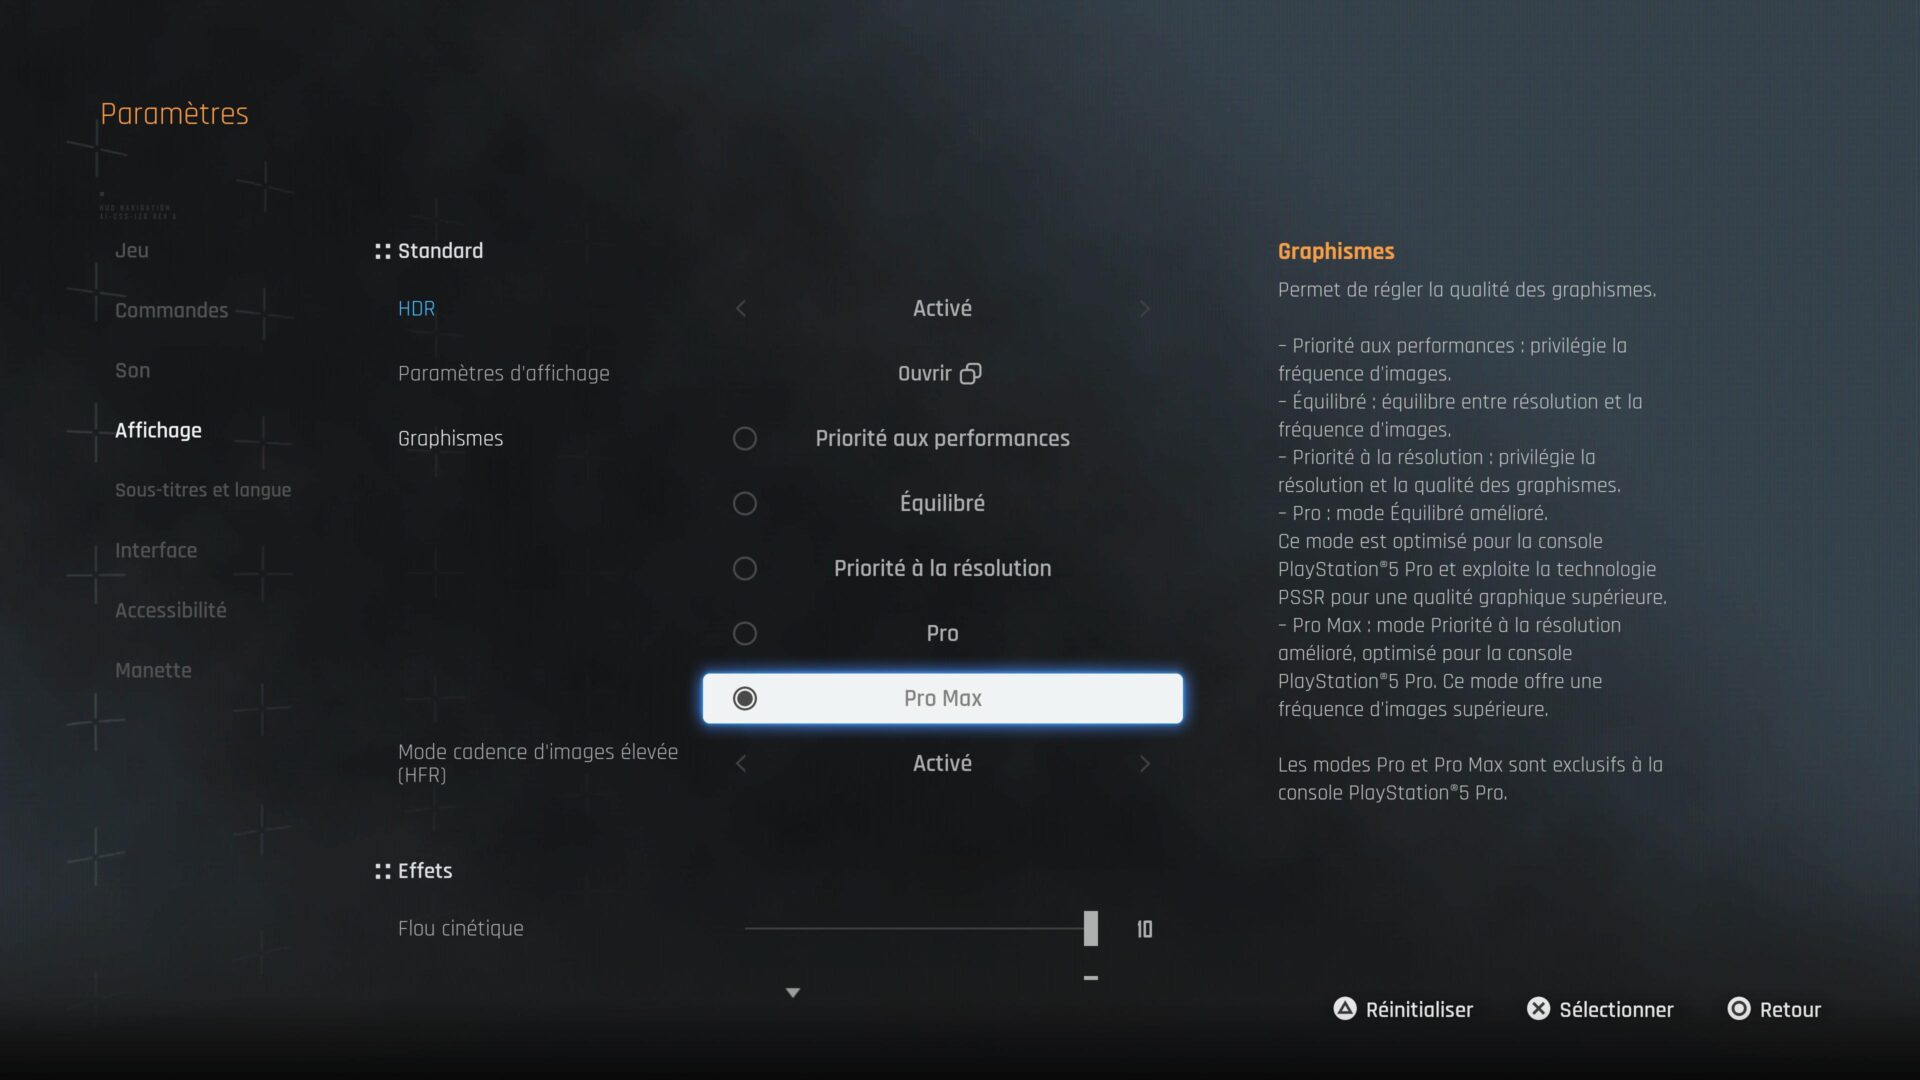Navigate to Sous-titres et langue settings
This screenshot has height=1080, width=1920.
click(x=203, y=489)
